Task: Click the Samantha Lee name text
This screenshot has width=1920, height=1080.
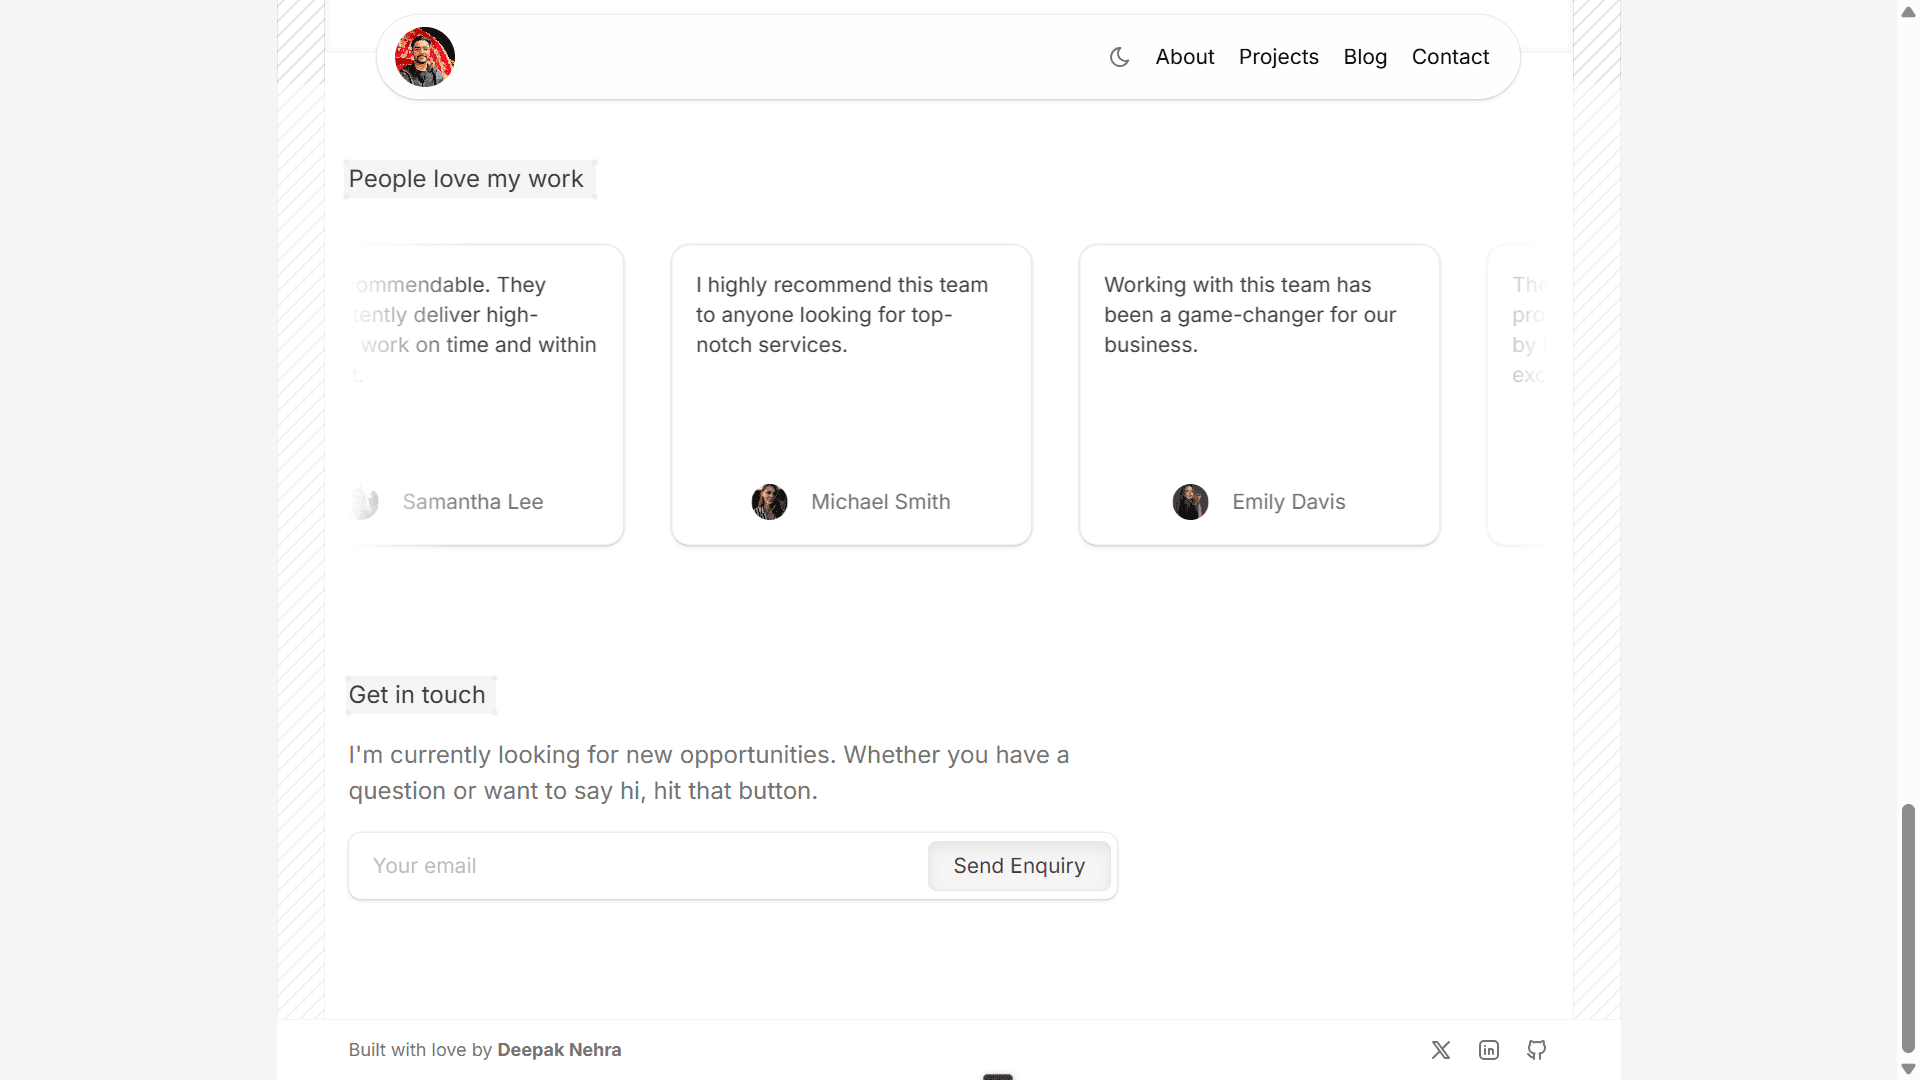Action: point(473,502)
